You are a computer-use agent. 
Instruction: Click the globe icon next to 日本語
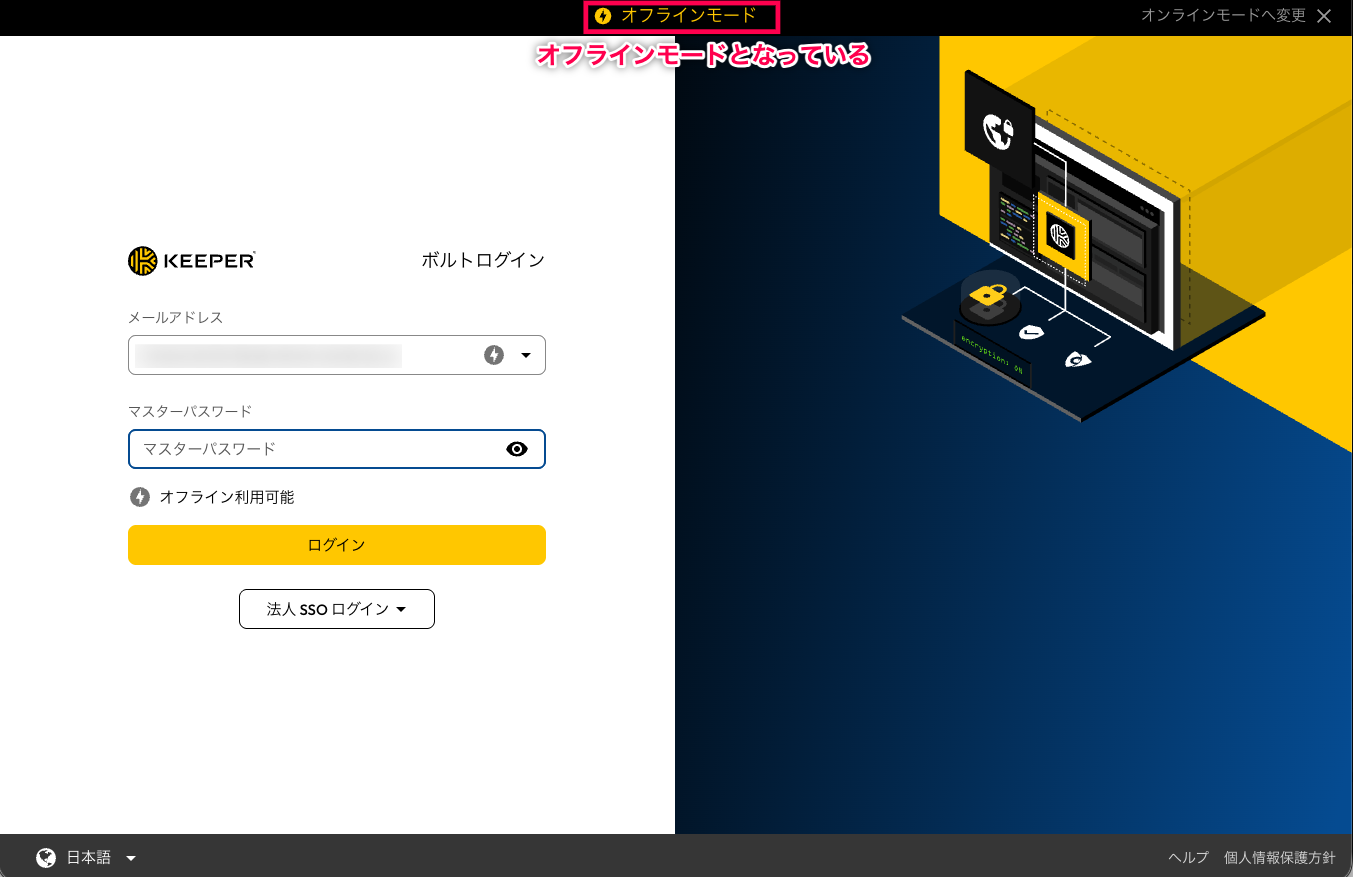click(x=44, y=856)
